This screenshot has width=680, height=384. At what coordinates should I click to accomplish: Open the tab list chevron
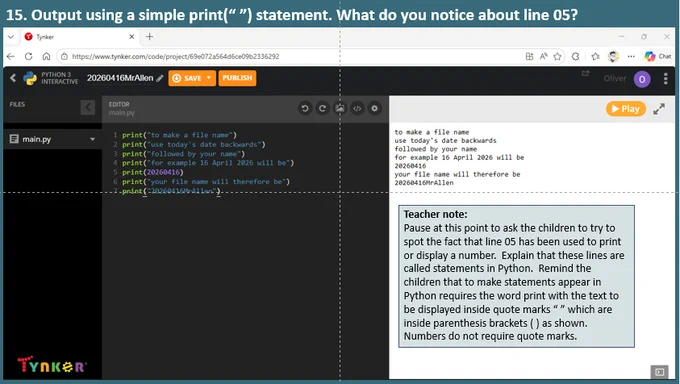click(11, 37)
